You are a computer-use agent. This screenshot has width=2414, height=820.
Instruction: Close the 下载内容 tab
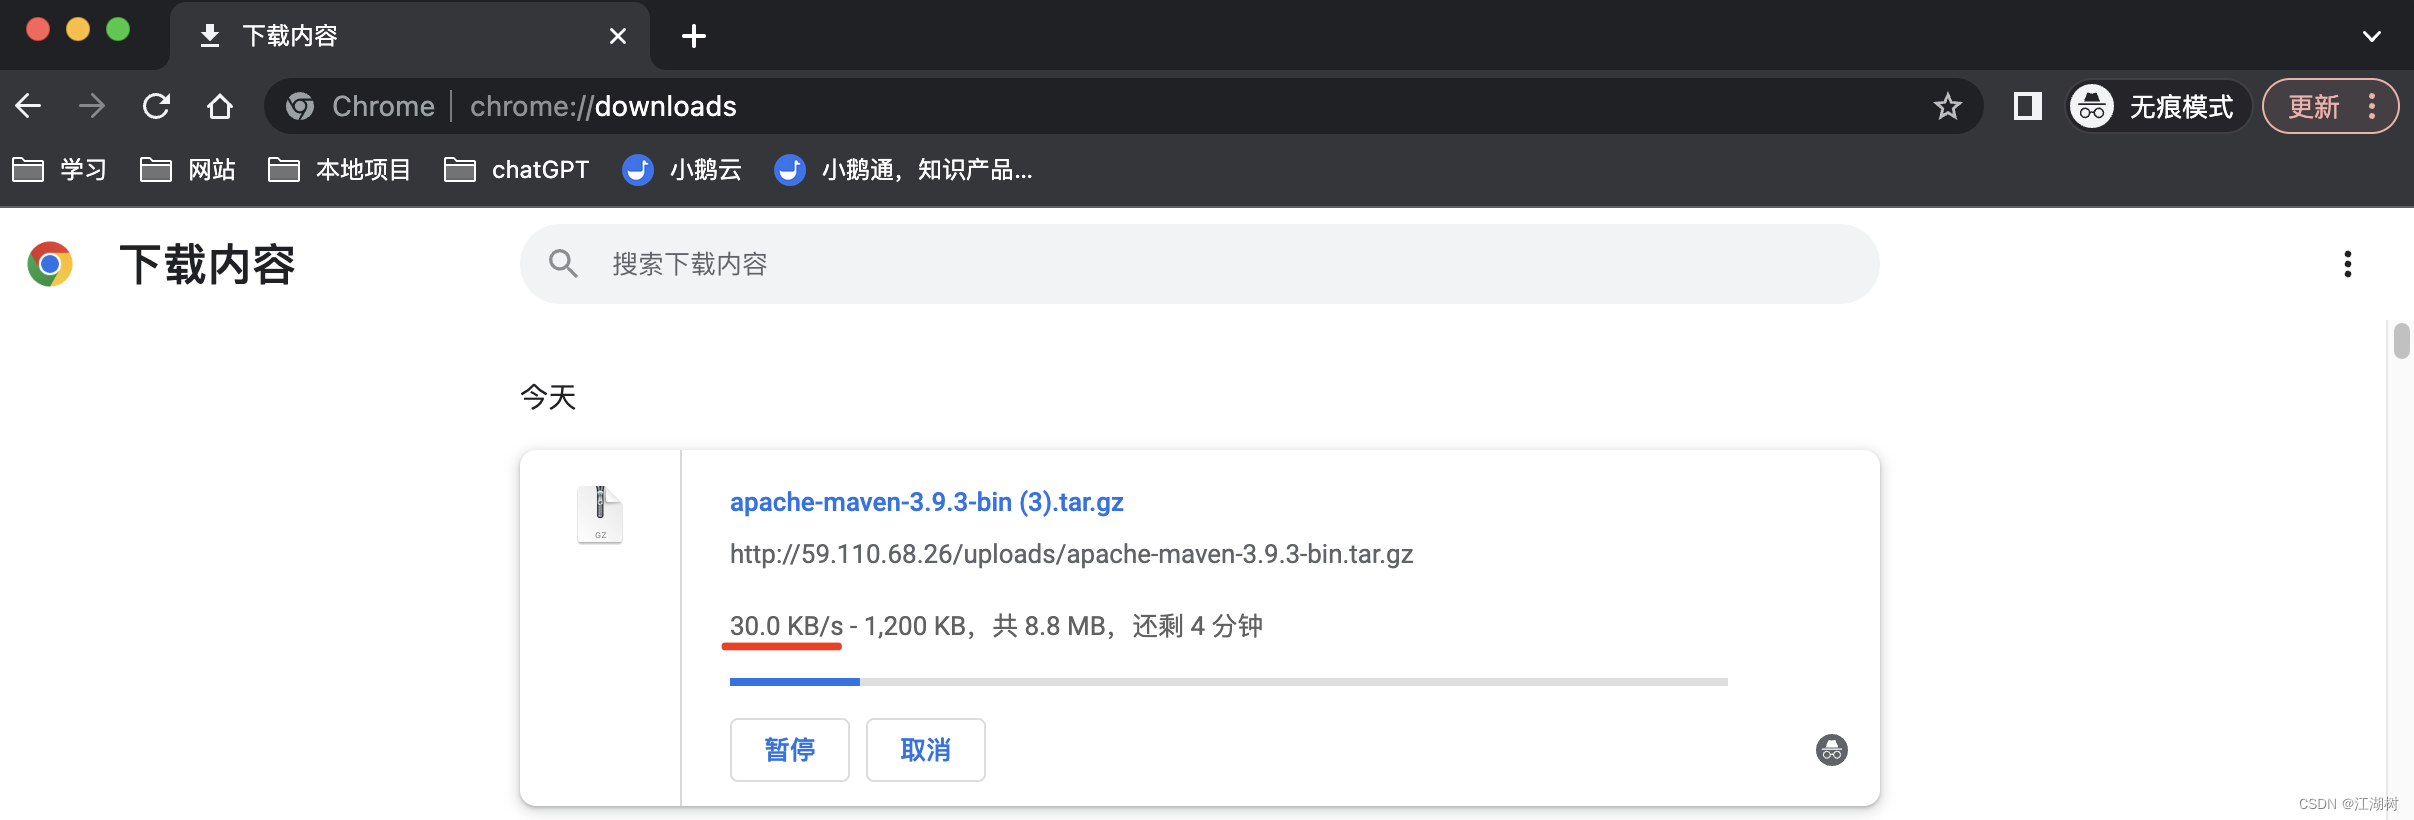[618, 36]
